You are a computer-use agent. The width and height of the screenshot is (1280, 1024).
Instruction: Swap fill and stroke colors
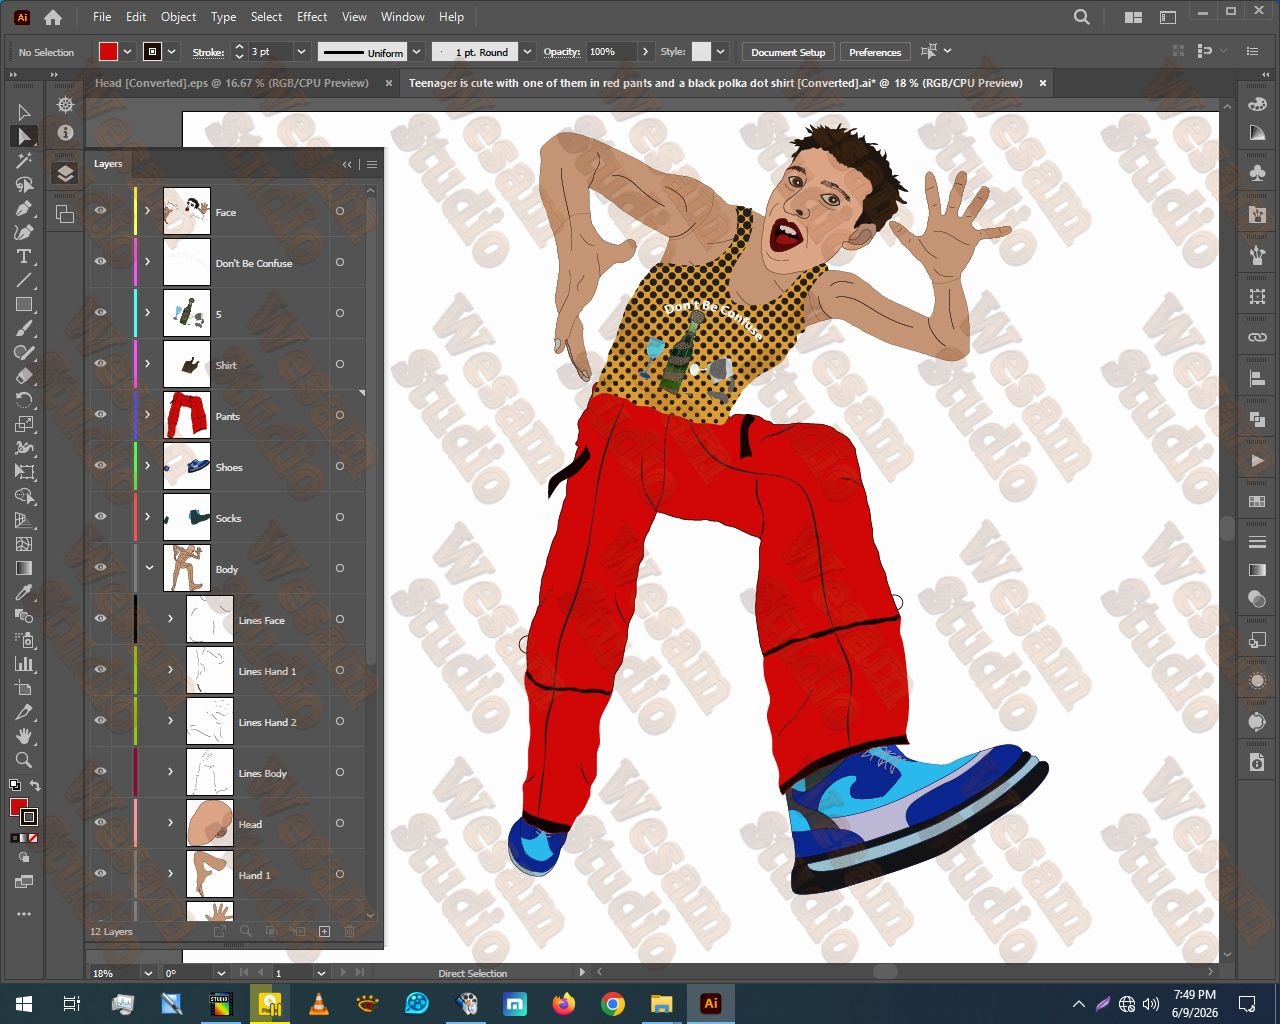35,786
